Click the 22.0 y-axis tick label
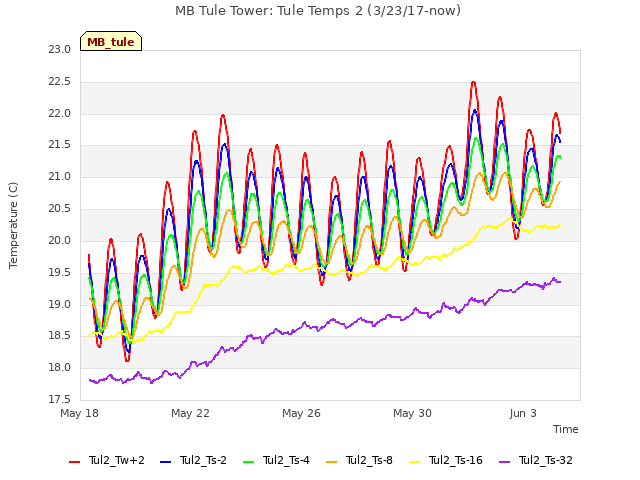Screen dimensions: 640x480 click(60, 113)
